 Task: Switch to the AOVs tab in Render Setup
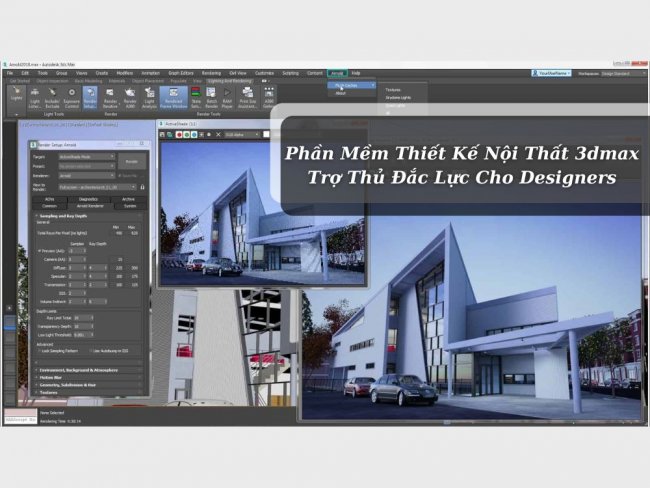[49, 199]
